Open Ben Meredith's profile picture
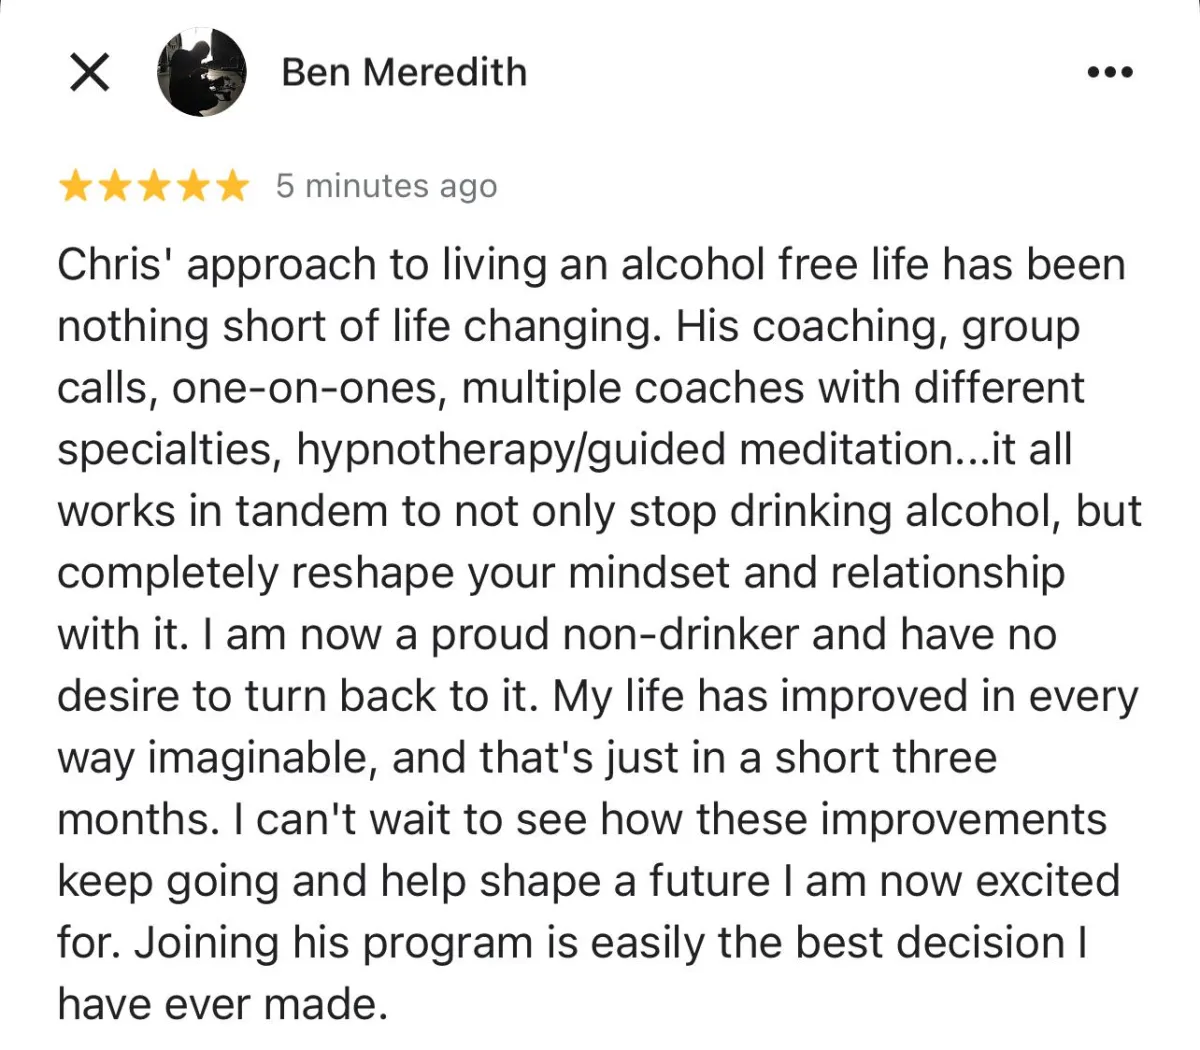 click(x=202, y=72)
